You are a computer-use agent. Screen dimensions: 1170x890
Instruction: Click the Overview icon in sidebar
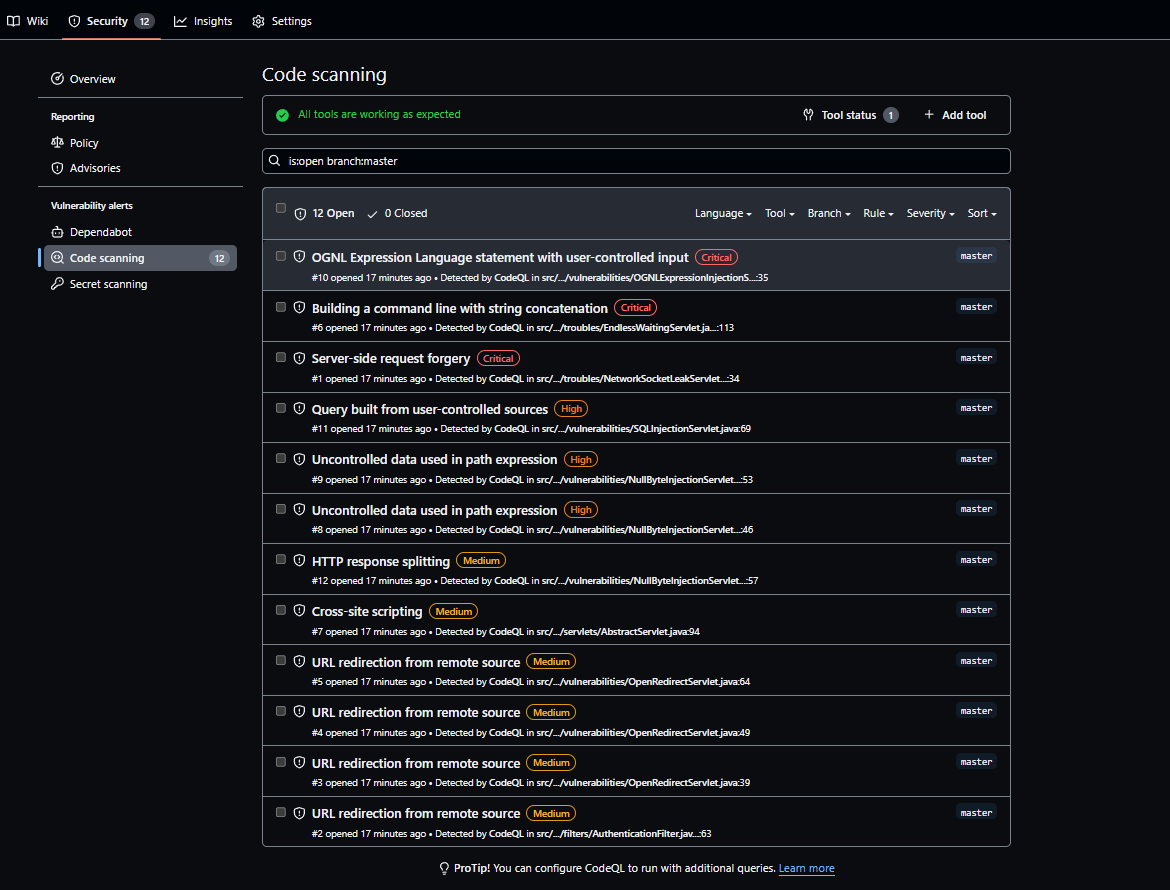pos(58,79)
